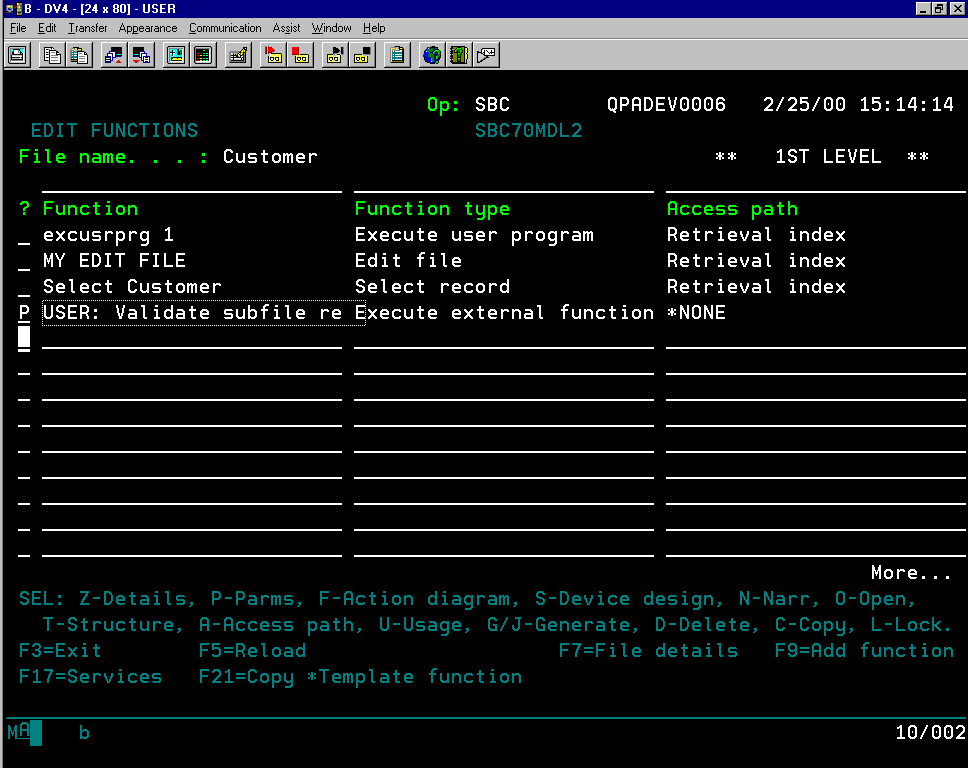Paste from clipboard using the Paste icon
Image resolution: width=968 pixels, height=768 pixels.
point(79,55)
